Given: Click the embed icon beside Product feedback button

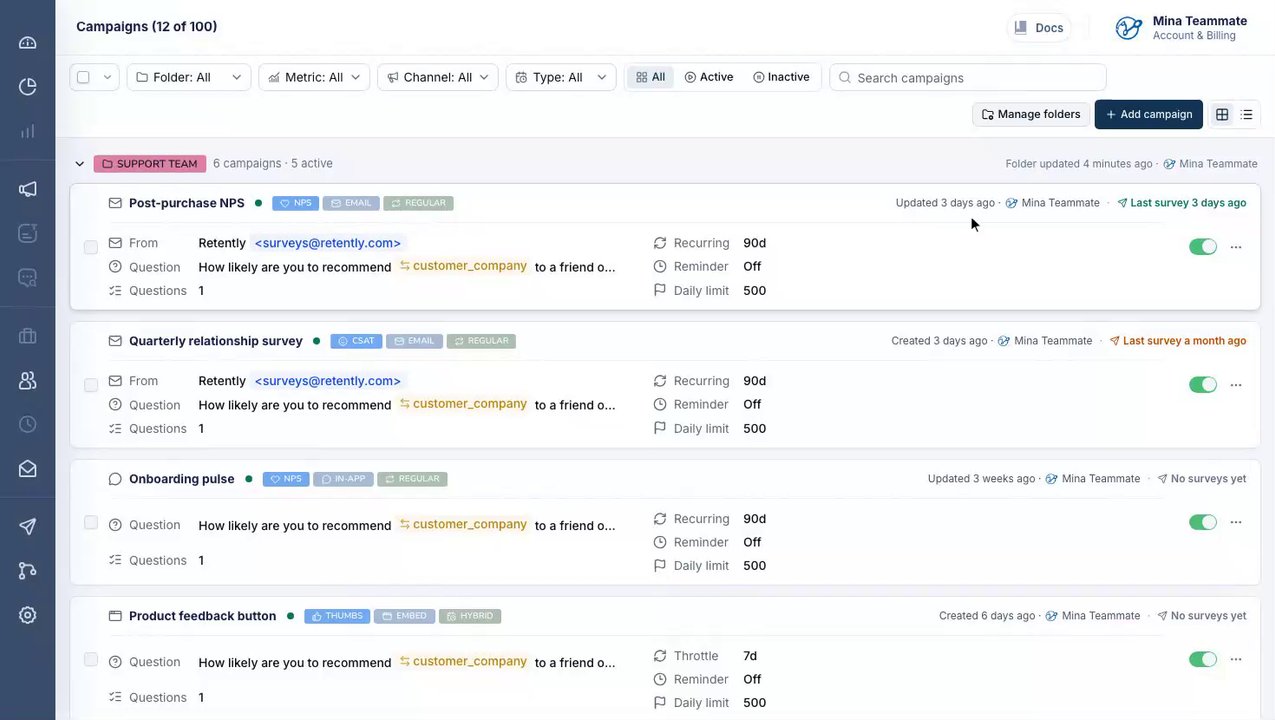Looking at the screenshot, I should coord(115,616).
